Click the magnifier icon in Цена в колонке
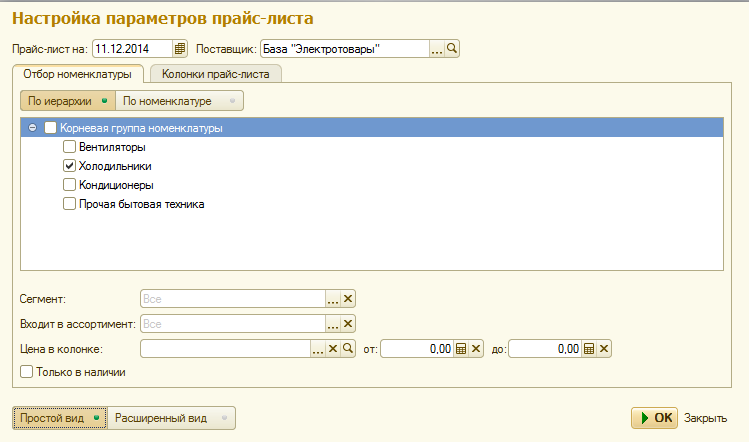The height and width of the screenshot is (442, 749). point(348,348)
